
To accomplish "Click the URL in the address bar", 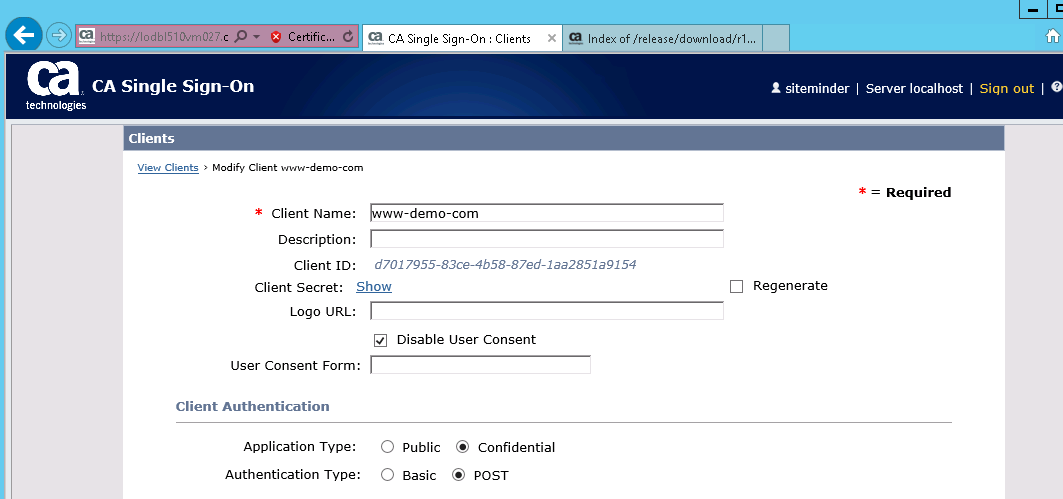I will 163,37.
